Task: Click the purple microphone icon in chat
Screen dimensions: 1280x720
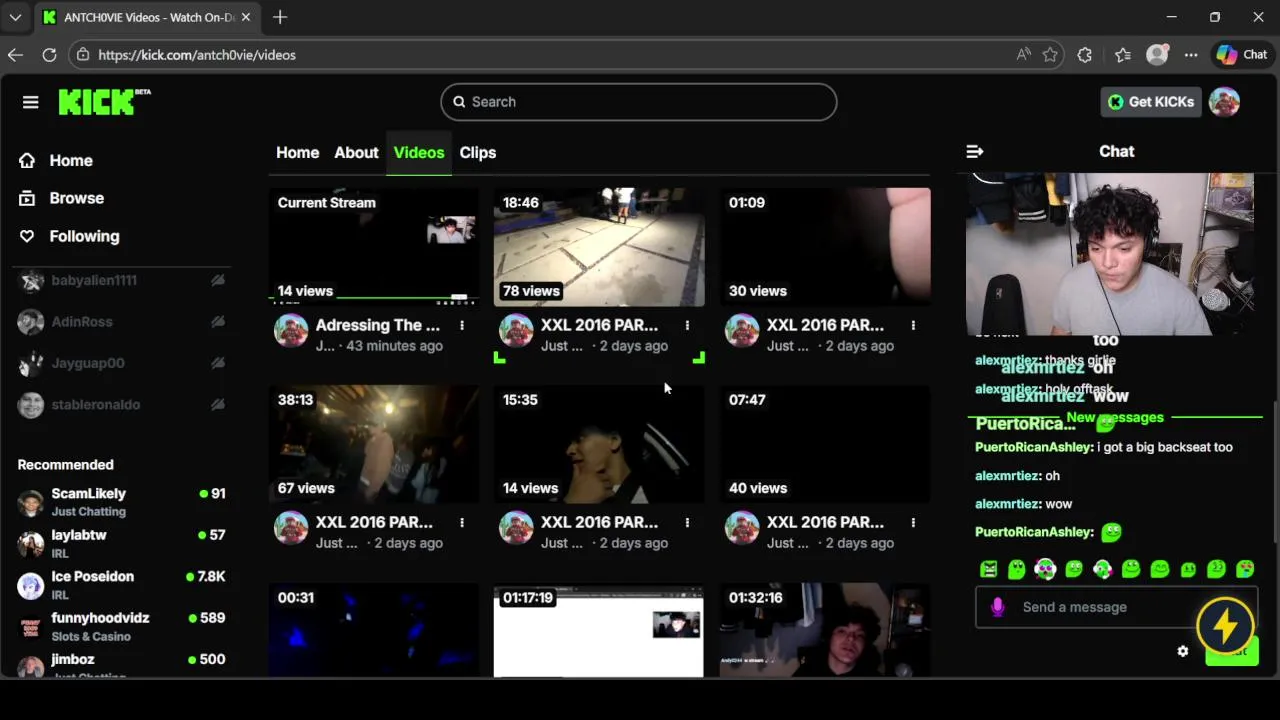Action: tap(997, 607)
